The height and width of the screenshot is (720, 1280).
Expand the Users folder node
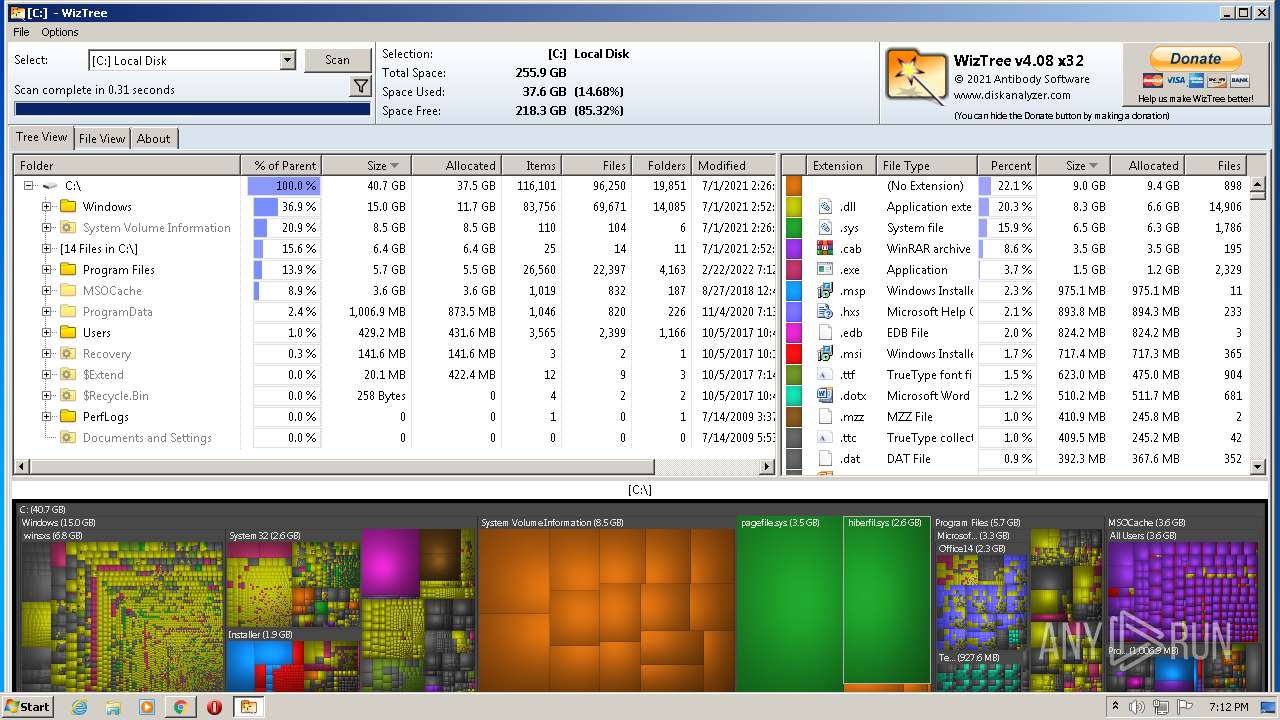click(x=47, y=333)
